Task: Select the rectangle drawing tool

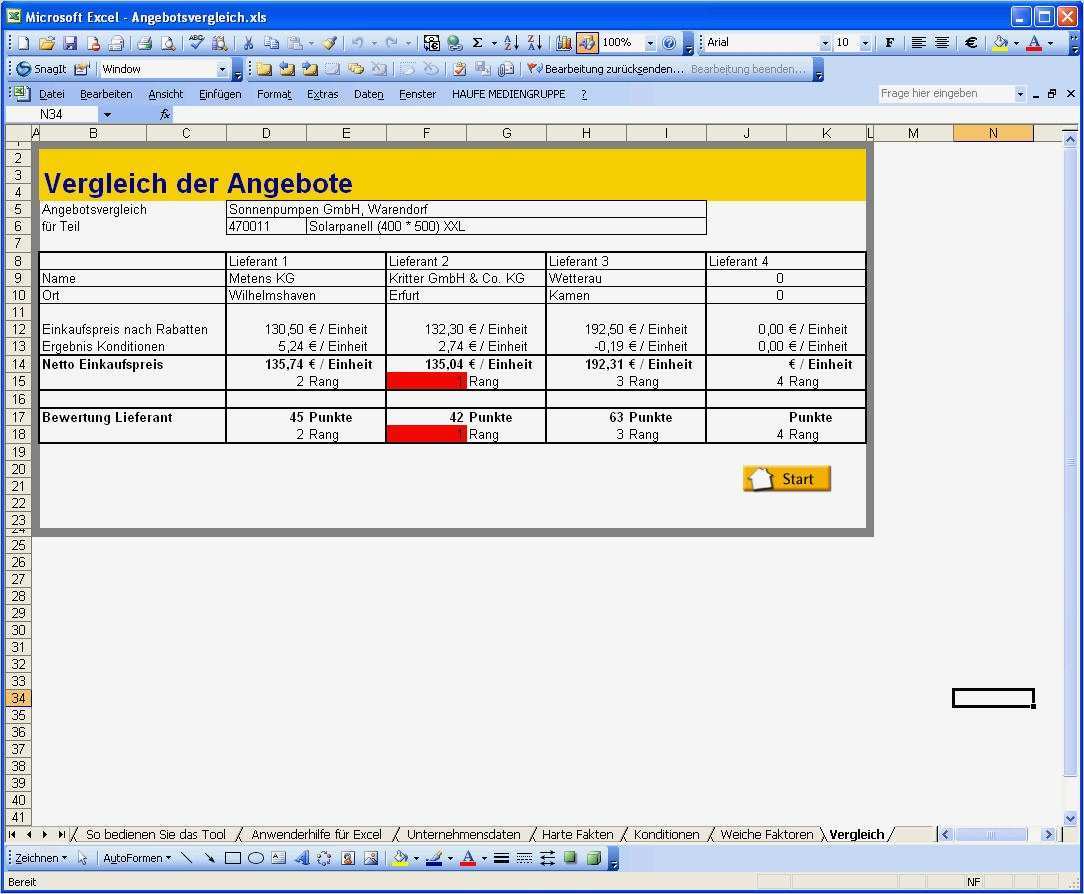Action: tap(233, 858)
